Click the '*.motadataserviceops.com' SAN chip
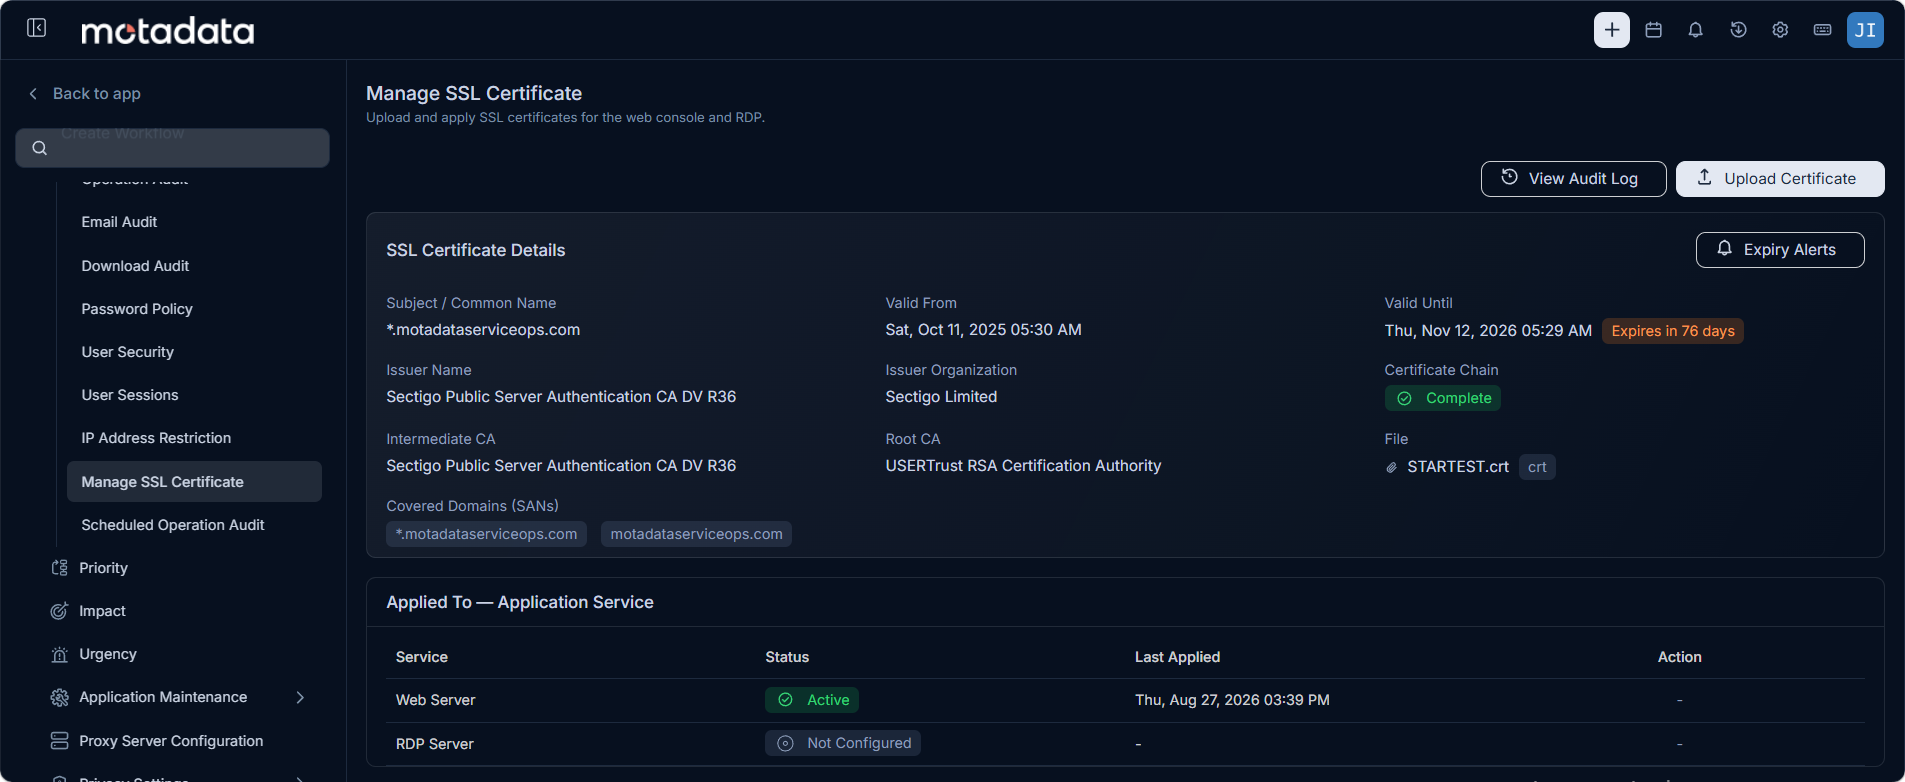Image resolution: width=1905 pixels, height=782 pixels. [486, 534]
